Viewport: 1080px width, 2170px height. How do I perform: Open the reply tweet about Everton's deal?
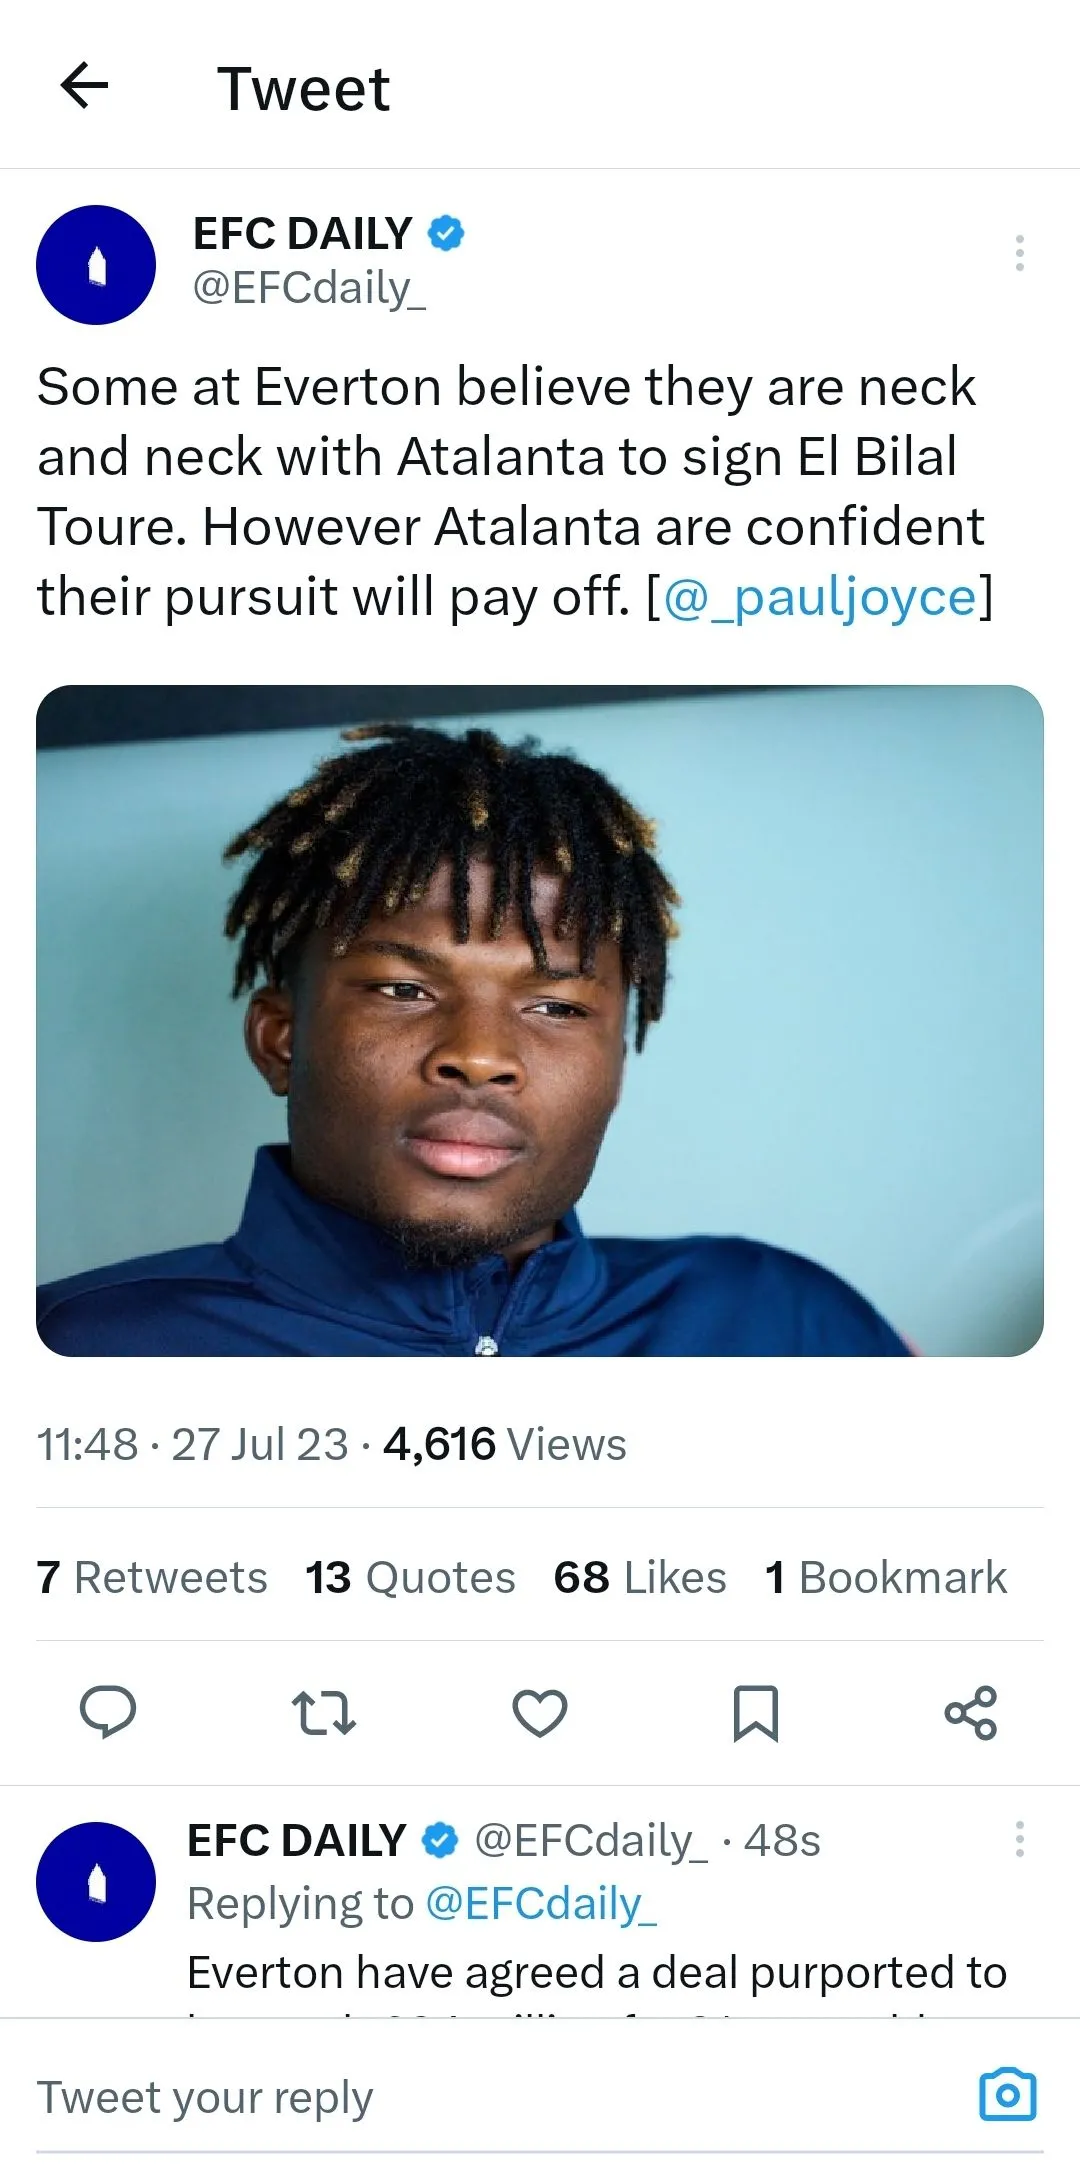(x=597, y=1973)
